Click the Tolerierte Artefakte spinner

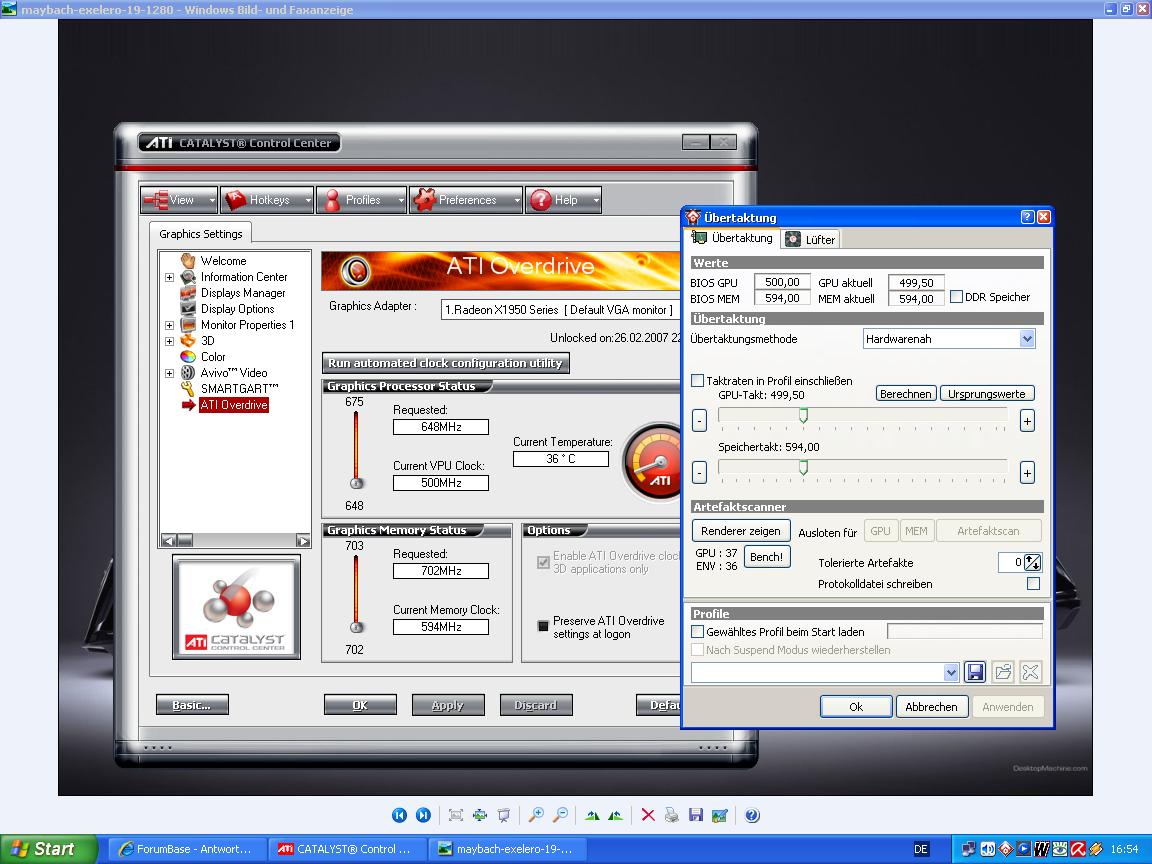pos(1032,563)
